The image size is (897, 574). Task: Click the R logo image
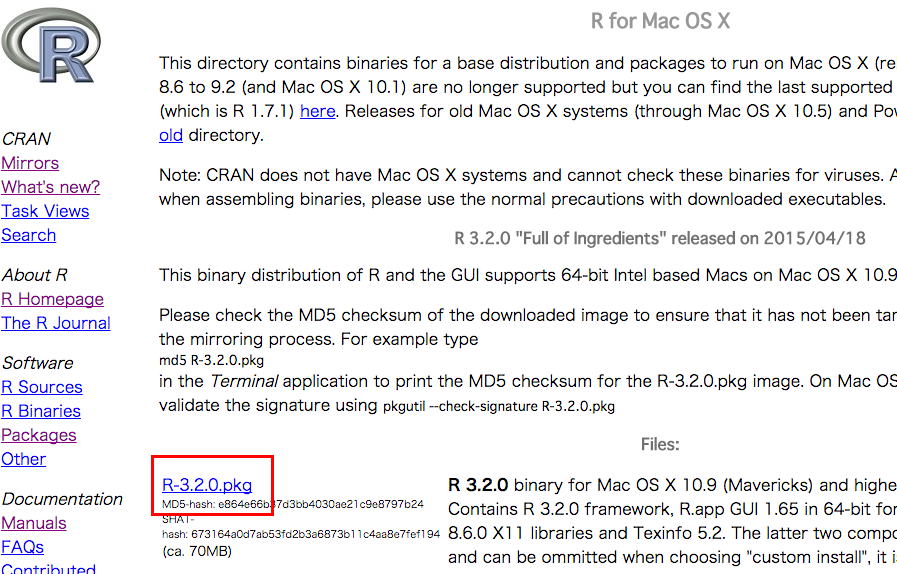point(50,46)
